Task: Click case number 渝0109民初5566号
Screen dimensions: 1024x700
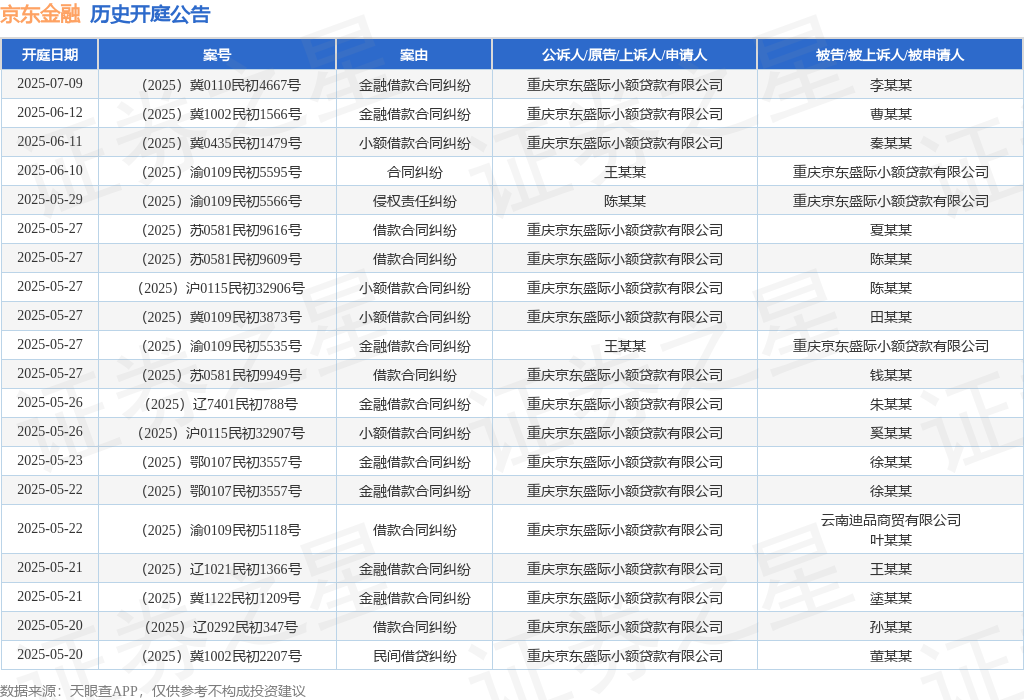Action: coord(221,201)
